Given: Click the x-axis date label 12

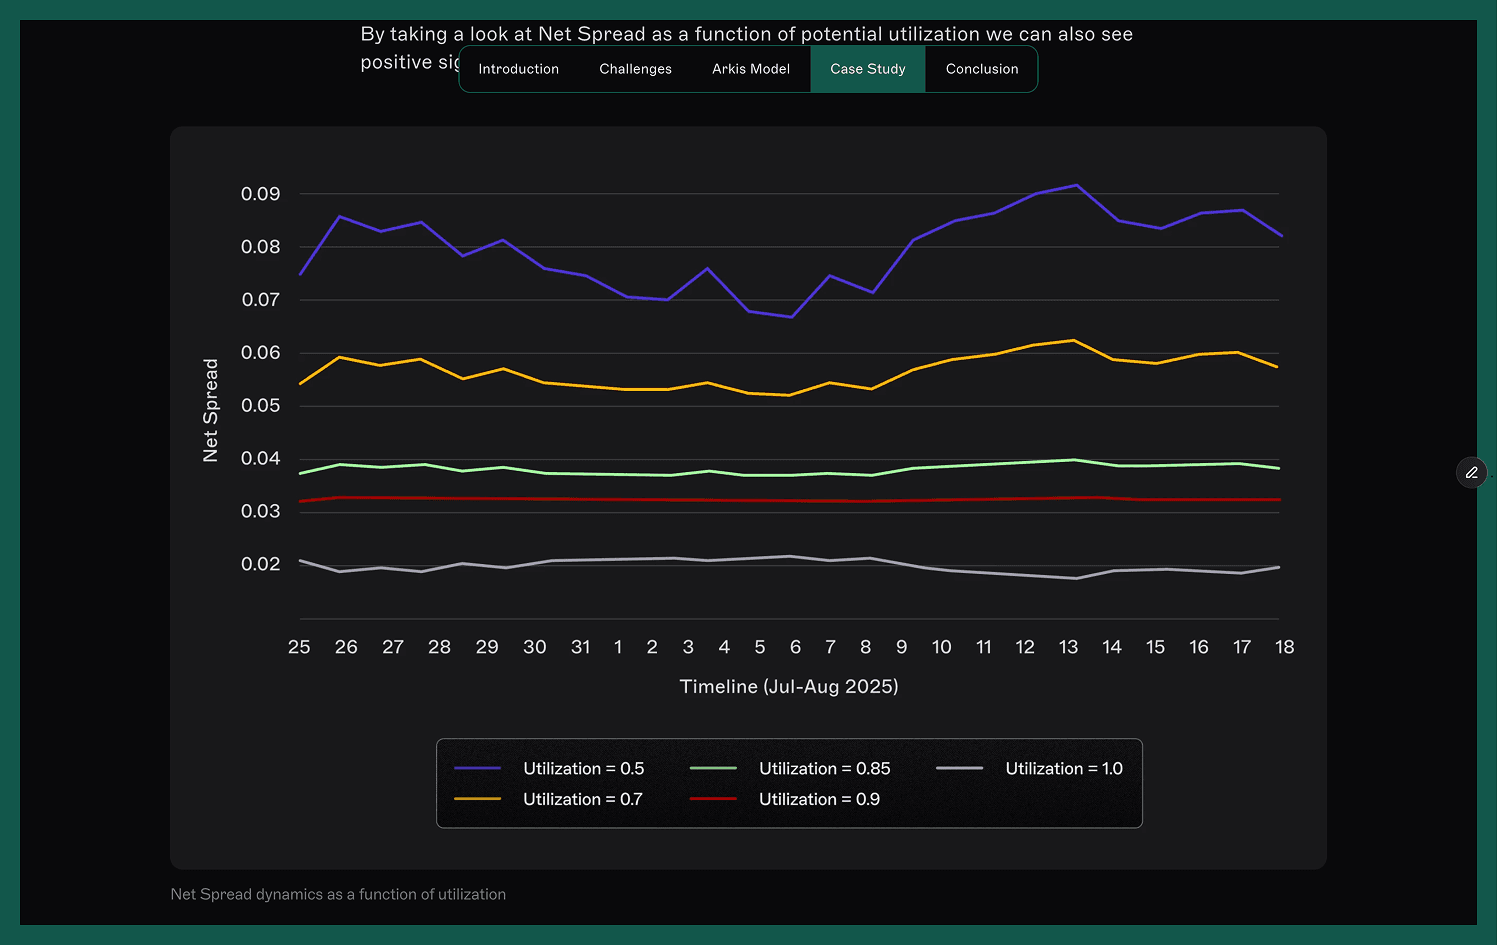Looking at the screenshot, I should 1025,647.
